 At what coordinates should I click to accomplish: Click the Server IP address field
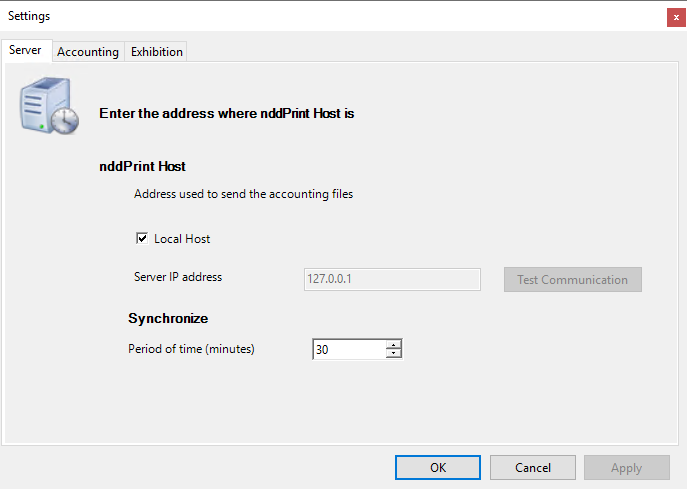click(392, 279)
